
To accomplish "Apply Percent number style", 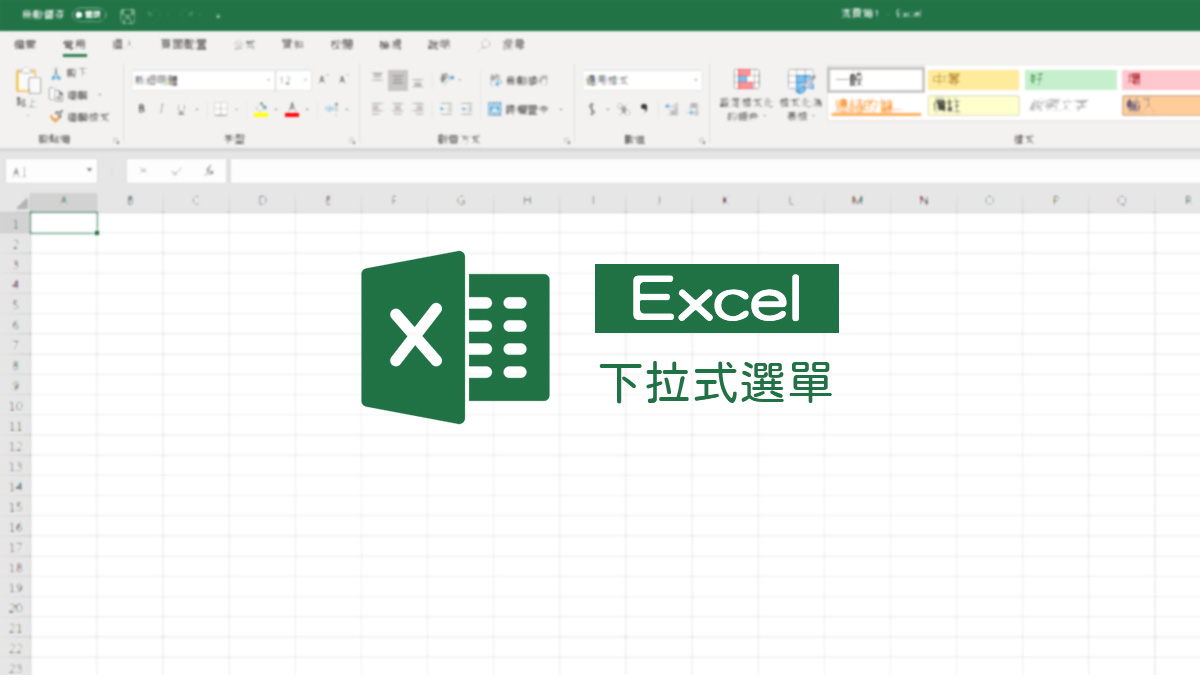I will [x=626, y=109].
